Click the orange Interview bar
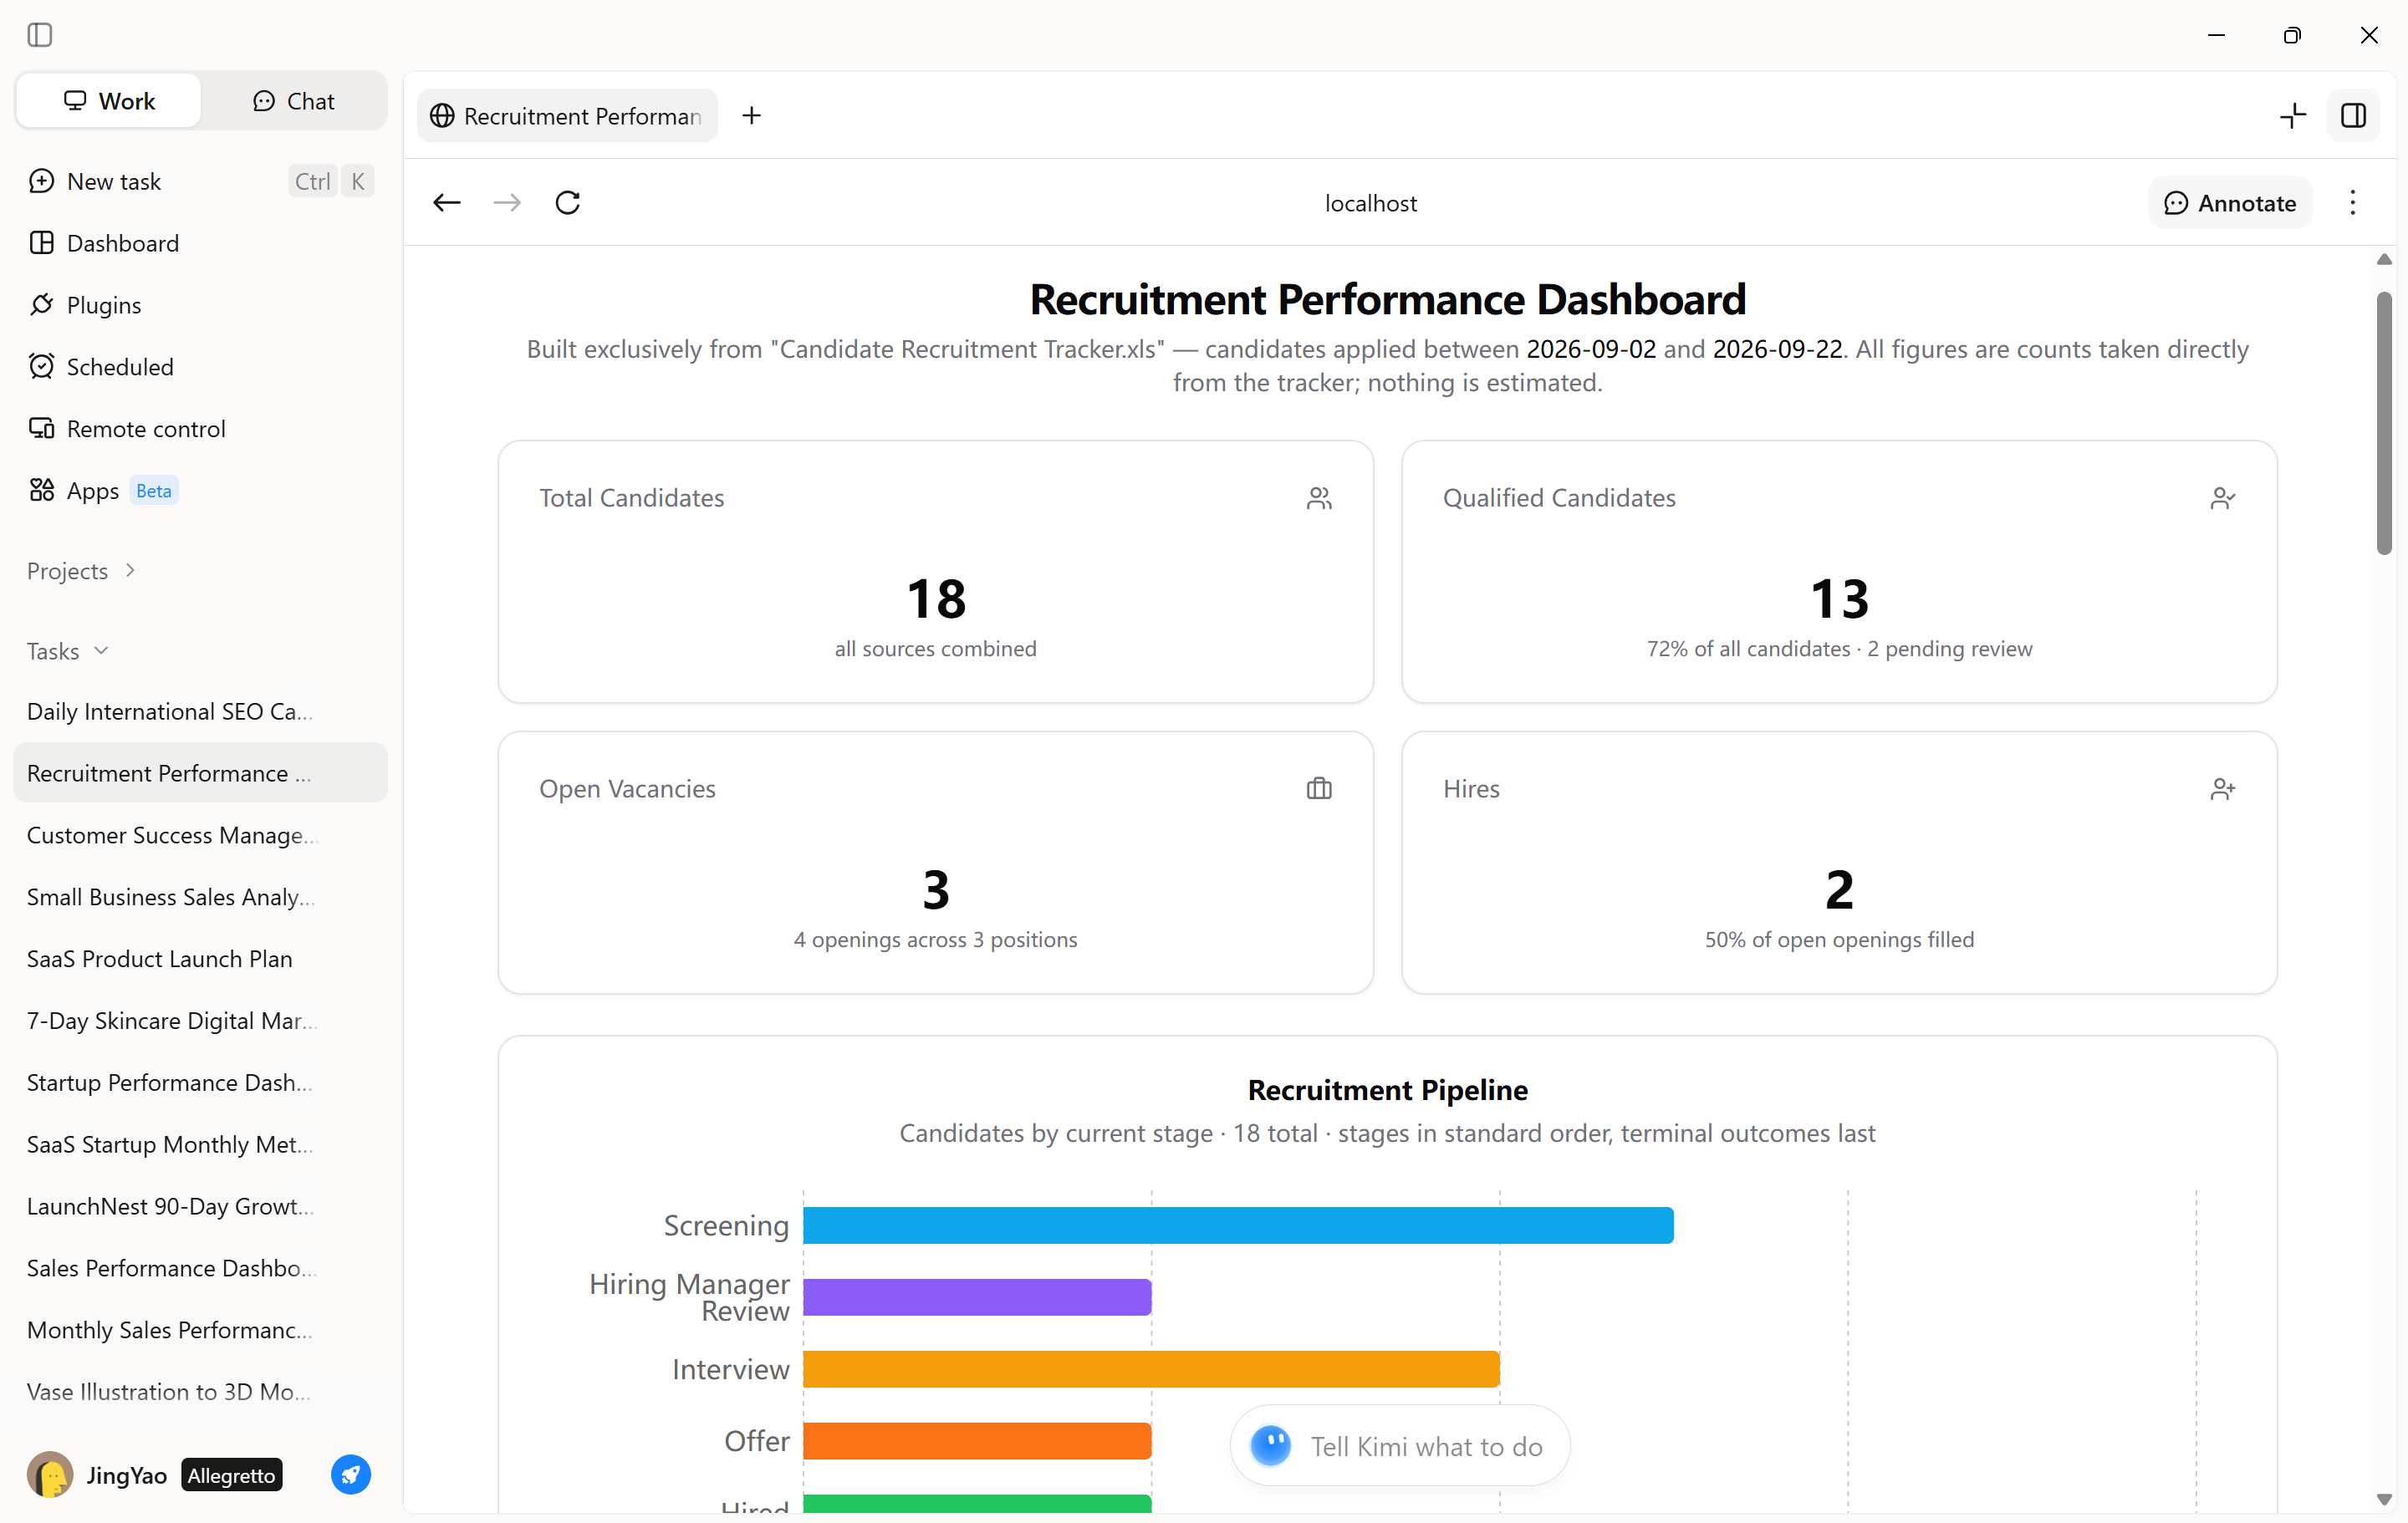This screenshot has height=1523, width=2408. (x=1151, y=1369)
